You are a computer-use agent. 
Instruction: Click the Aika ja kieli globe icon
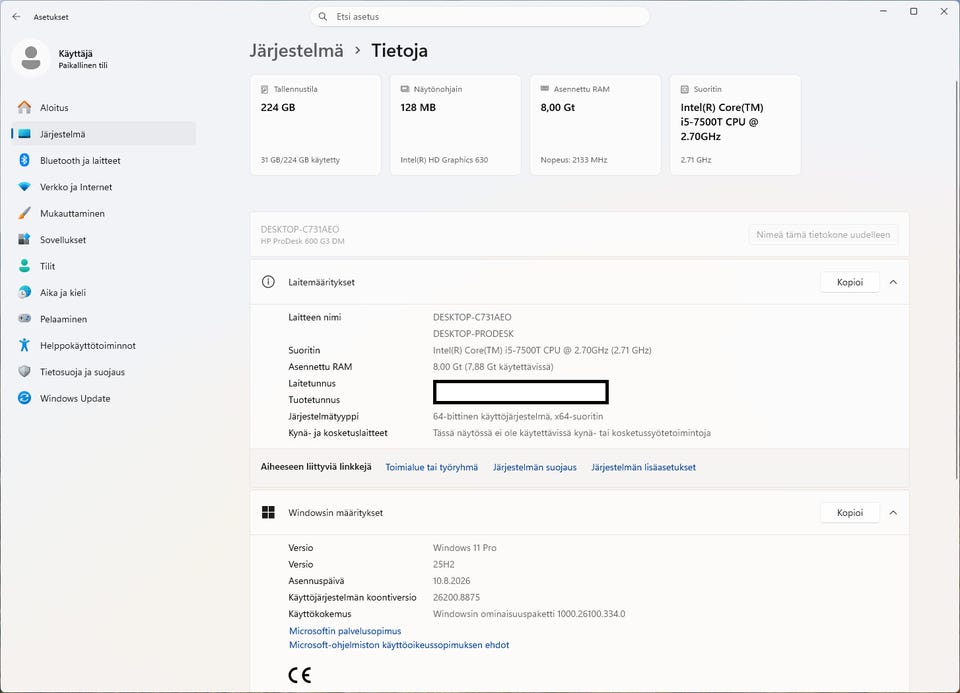[24, 292]
